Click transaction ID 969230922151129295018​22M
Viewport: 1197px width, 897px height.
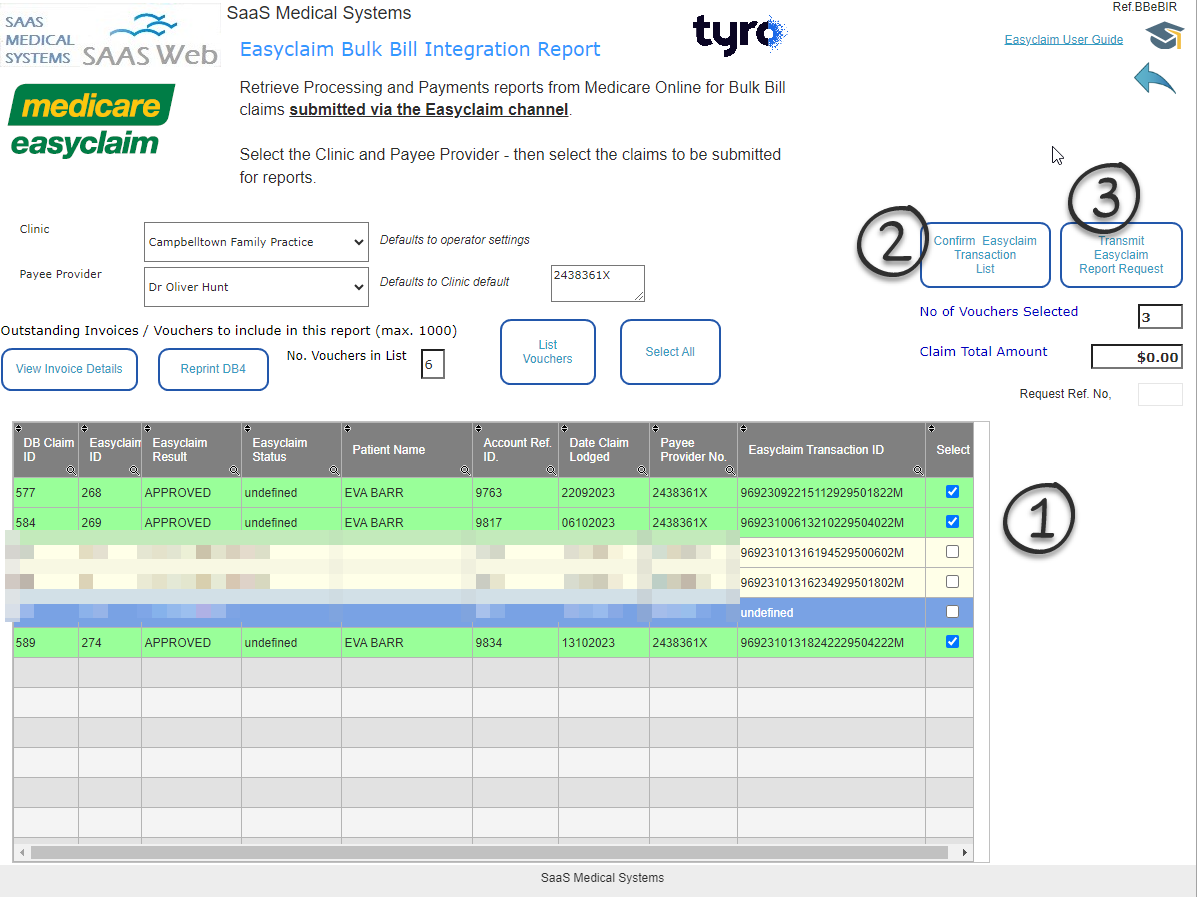[x=821, y=492]
